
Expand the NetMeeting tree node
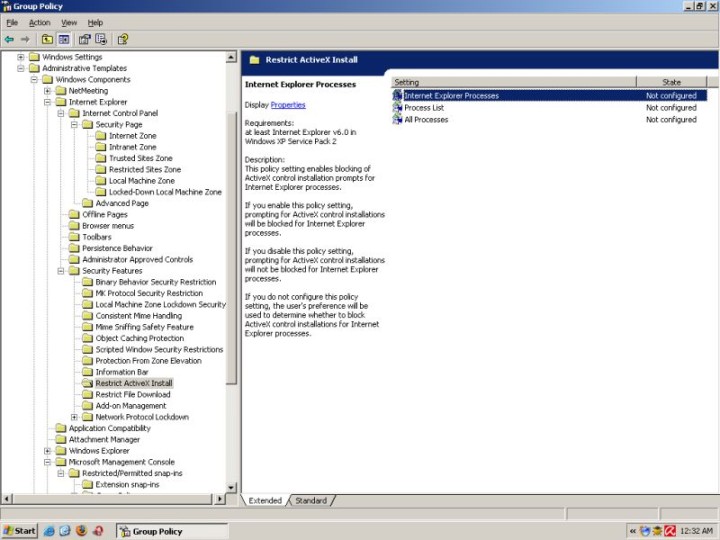[x=47, y=91]
